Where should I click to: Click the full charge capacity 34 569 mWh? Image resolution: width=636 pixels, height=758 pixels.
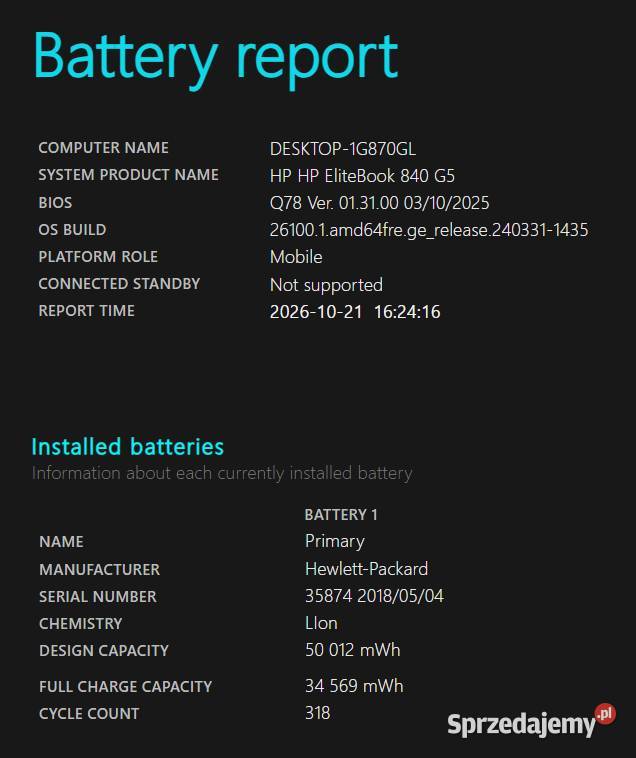[x=354, y=686]
